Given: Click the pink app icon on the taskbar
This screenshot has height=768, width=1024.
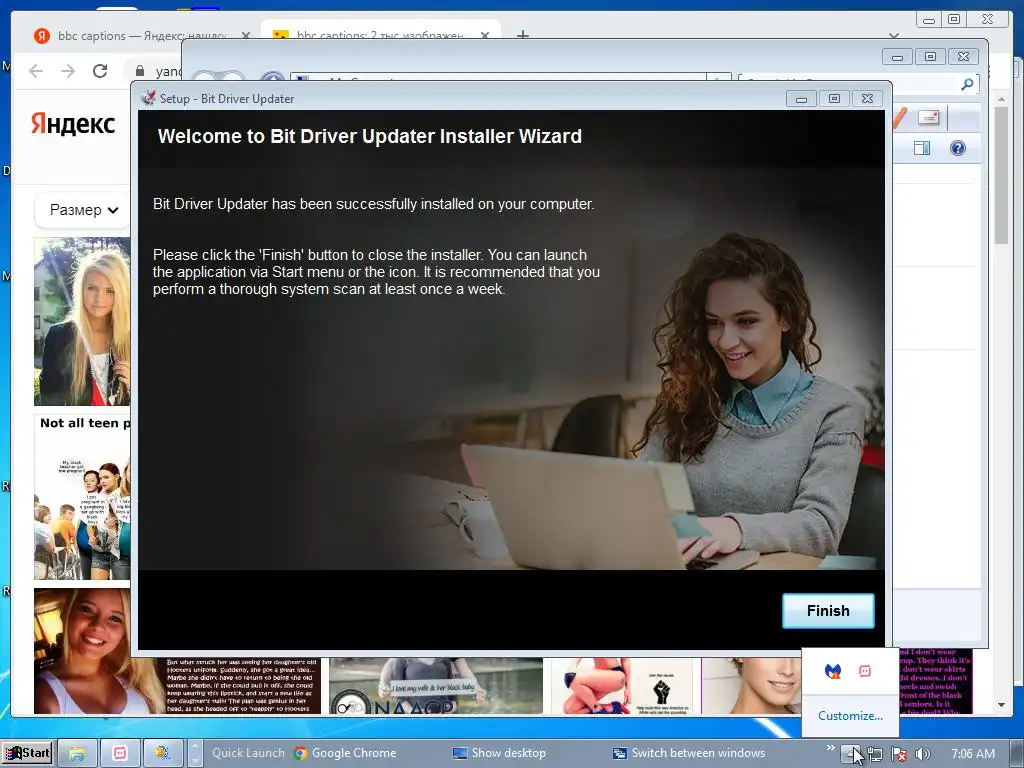Looking at the screenshot, I should (120, 753).
